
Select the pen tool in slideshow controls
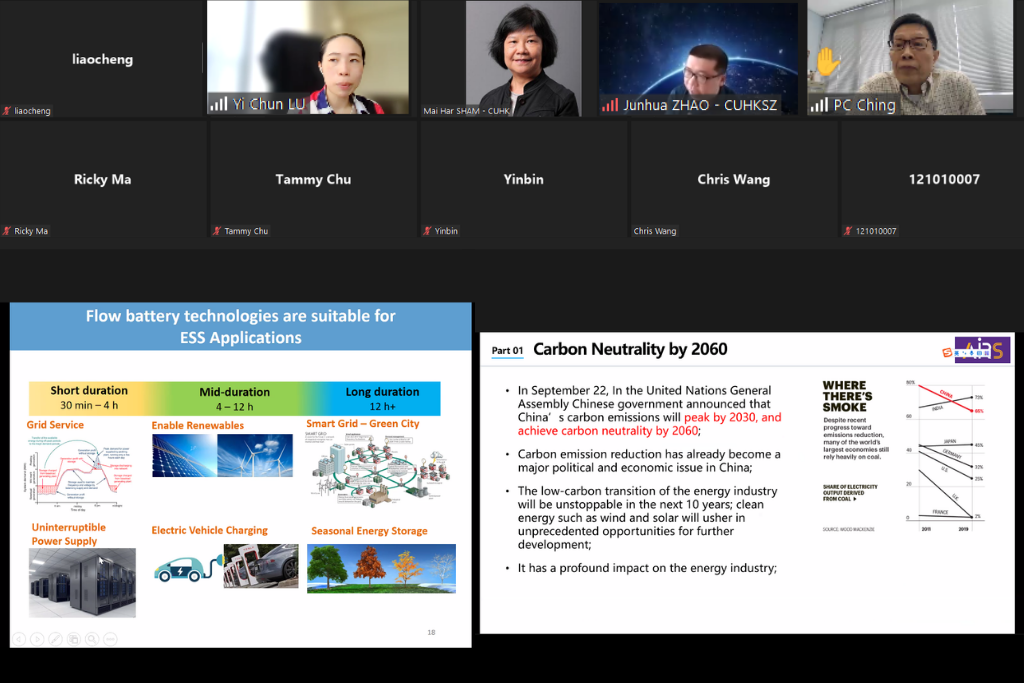pyautogui.click(x=55, y=638)
